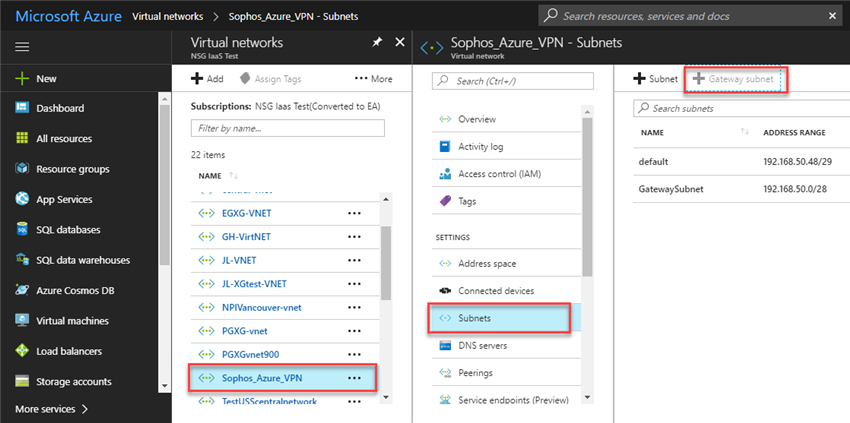850x423 pixels.
Task: Open the More toolbar menu
Action: [373, 79]
